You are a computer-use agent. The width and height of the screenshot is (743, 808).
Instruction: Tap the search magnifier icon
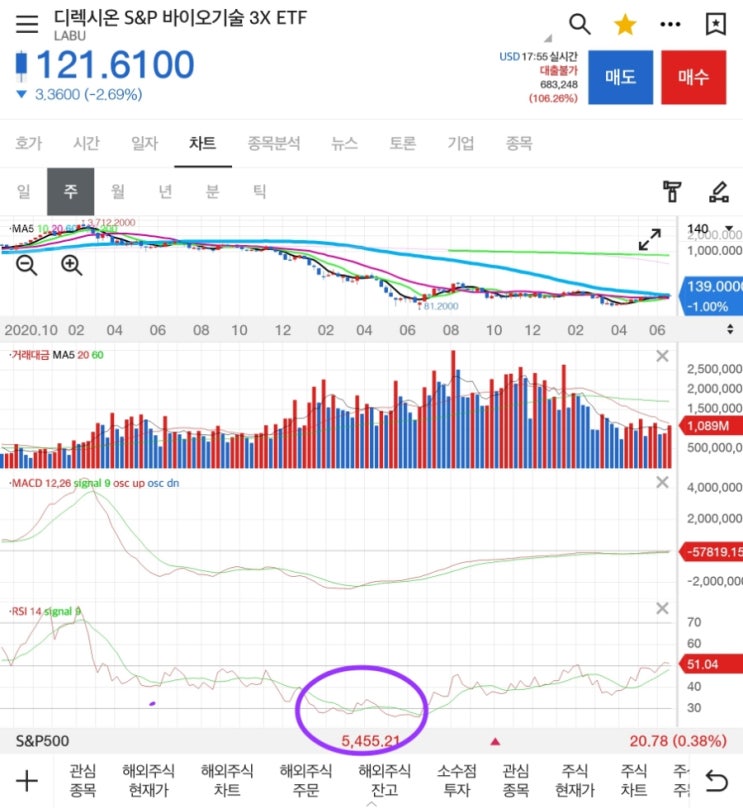point(579,24)
